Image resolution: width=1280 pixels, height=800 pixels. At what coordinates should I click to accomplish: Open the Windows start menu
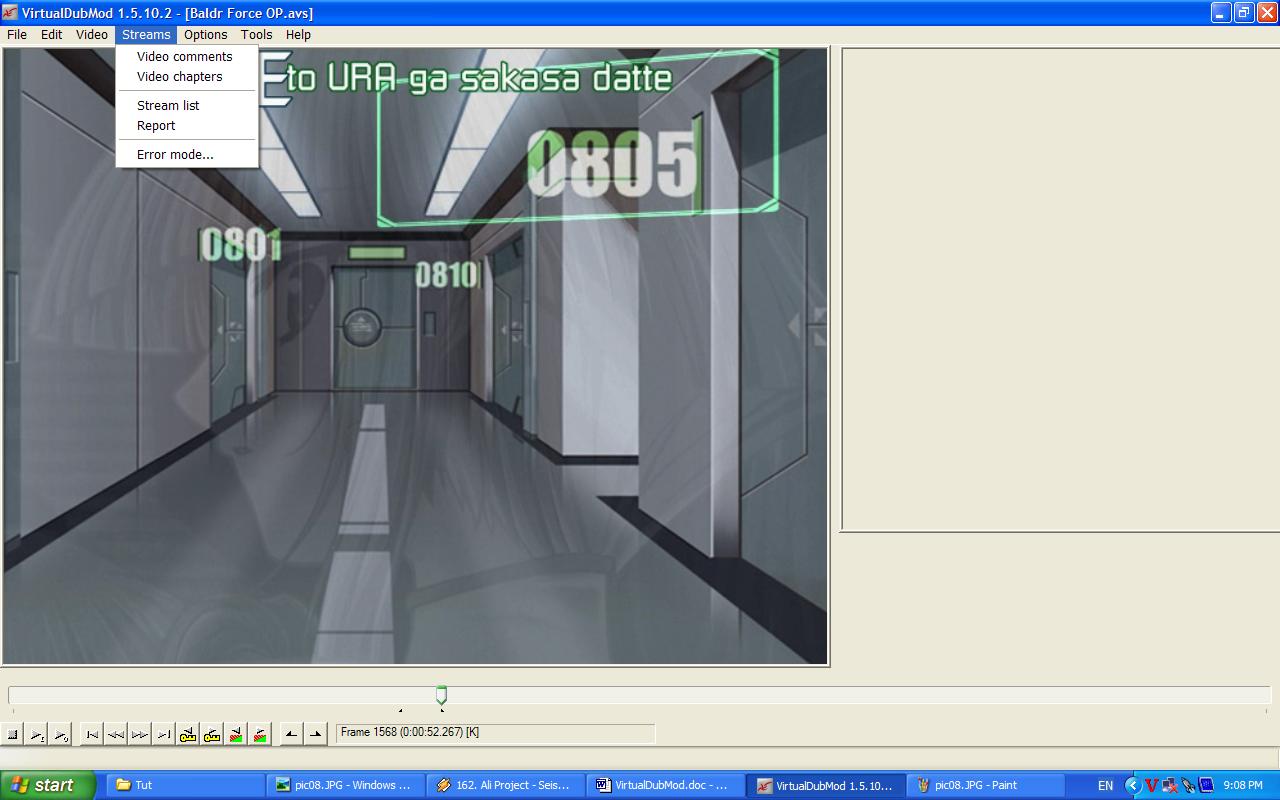(x=47, y=785)
